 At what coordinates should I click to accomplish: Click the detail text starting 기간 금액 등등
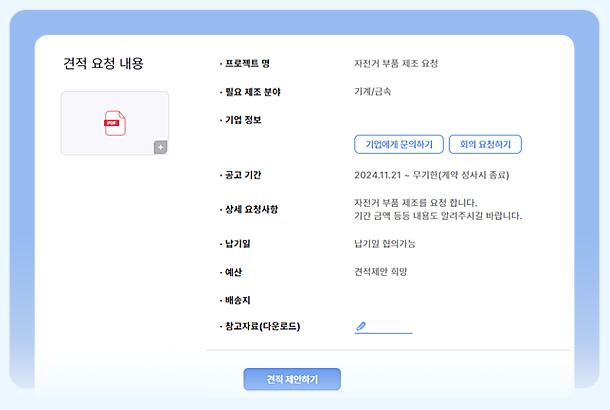coord(438,216)
